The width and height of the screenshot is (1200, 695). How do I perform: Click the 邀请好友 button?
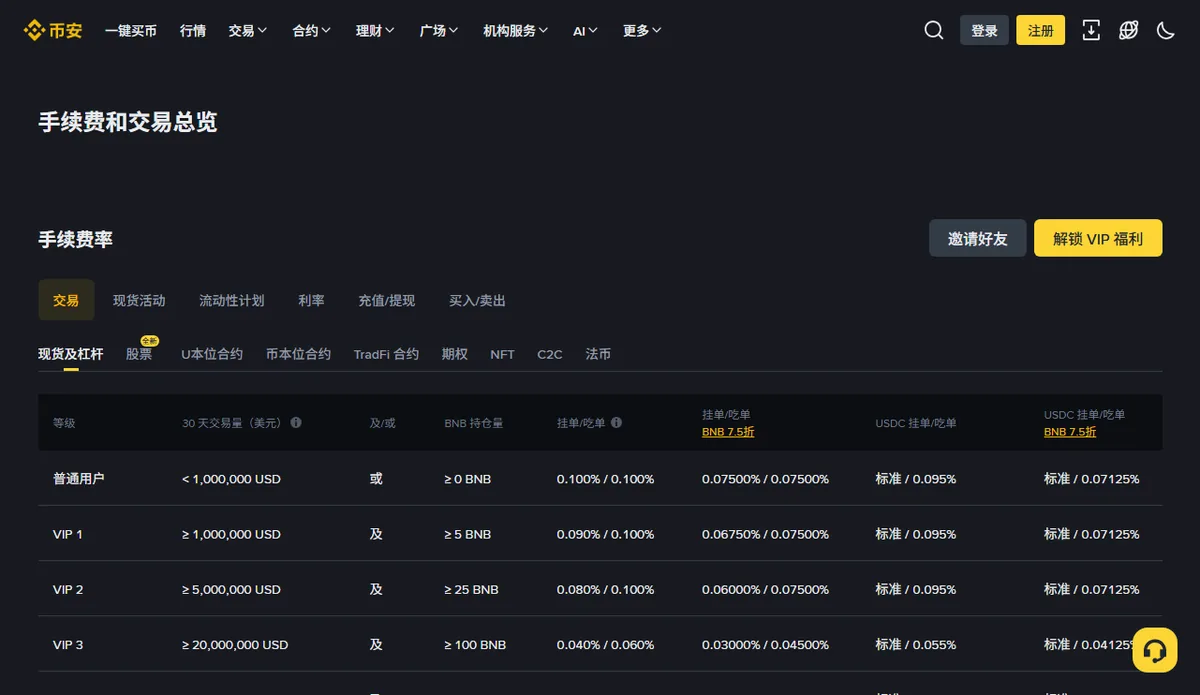[x=978, y=238]
